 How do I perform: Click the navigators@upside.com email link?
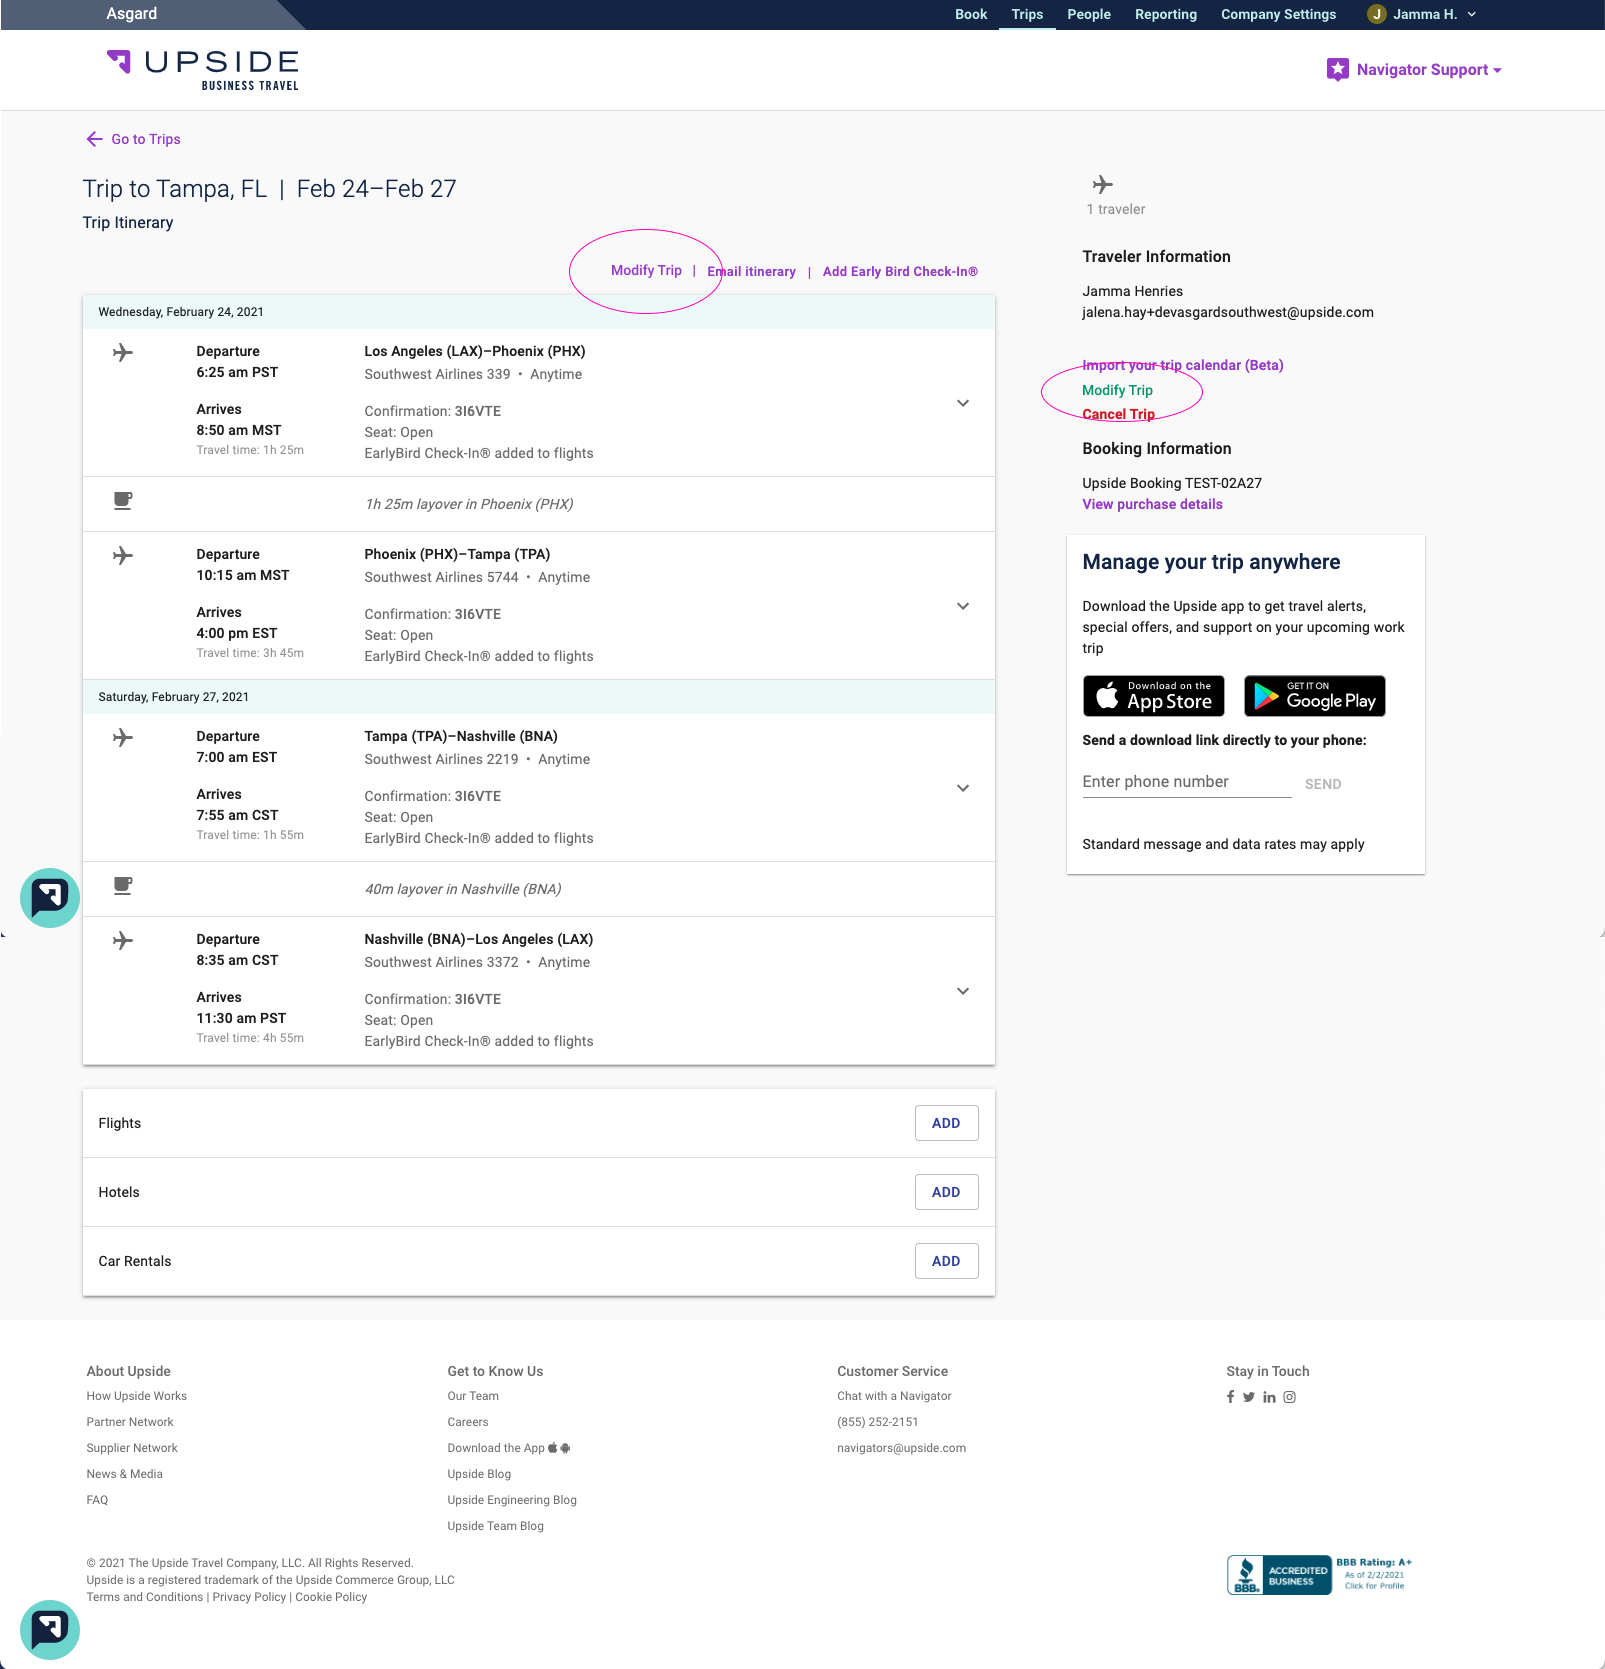coord(901,1448)
